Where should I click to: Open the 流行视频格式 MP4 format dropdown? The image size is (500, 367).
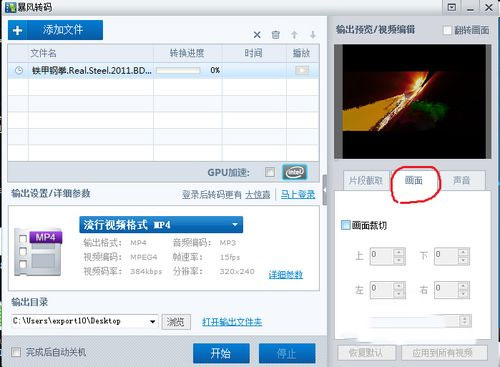[161, 225]
